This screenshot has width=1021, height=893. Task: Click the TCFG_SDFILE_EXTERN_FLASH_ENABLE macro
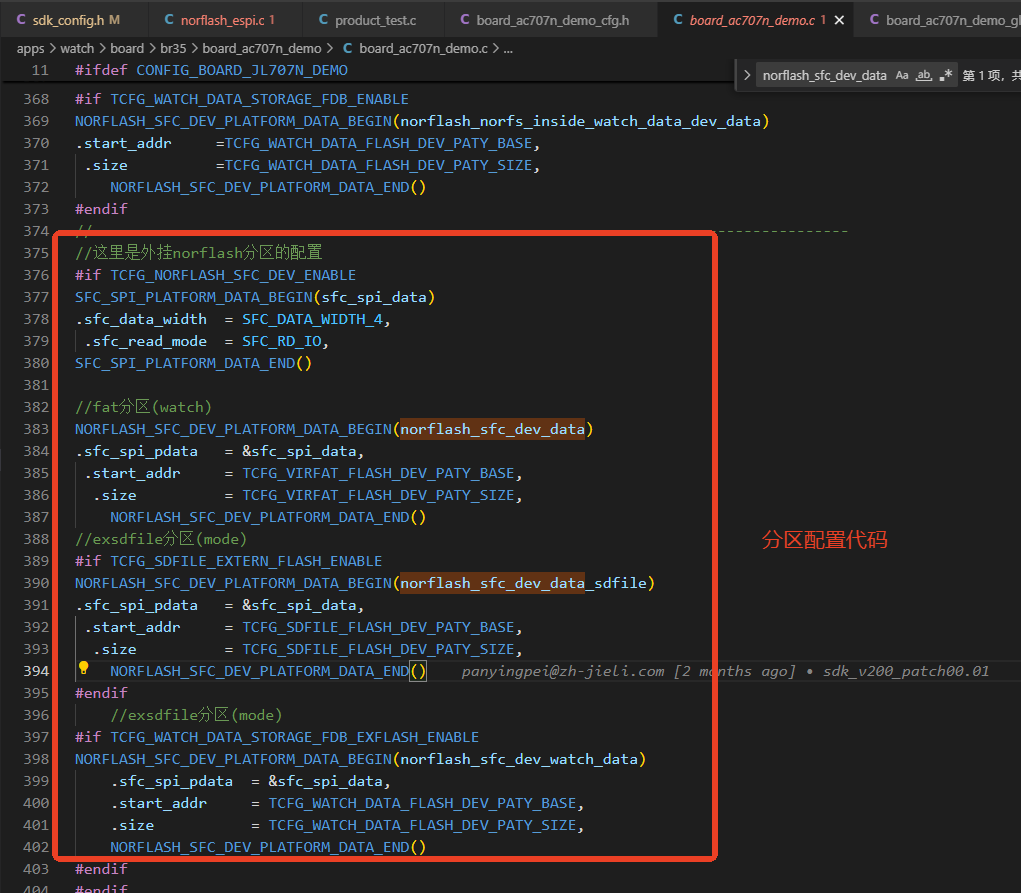(246, 561)
